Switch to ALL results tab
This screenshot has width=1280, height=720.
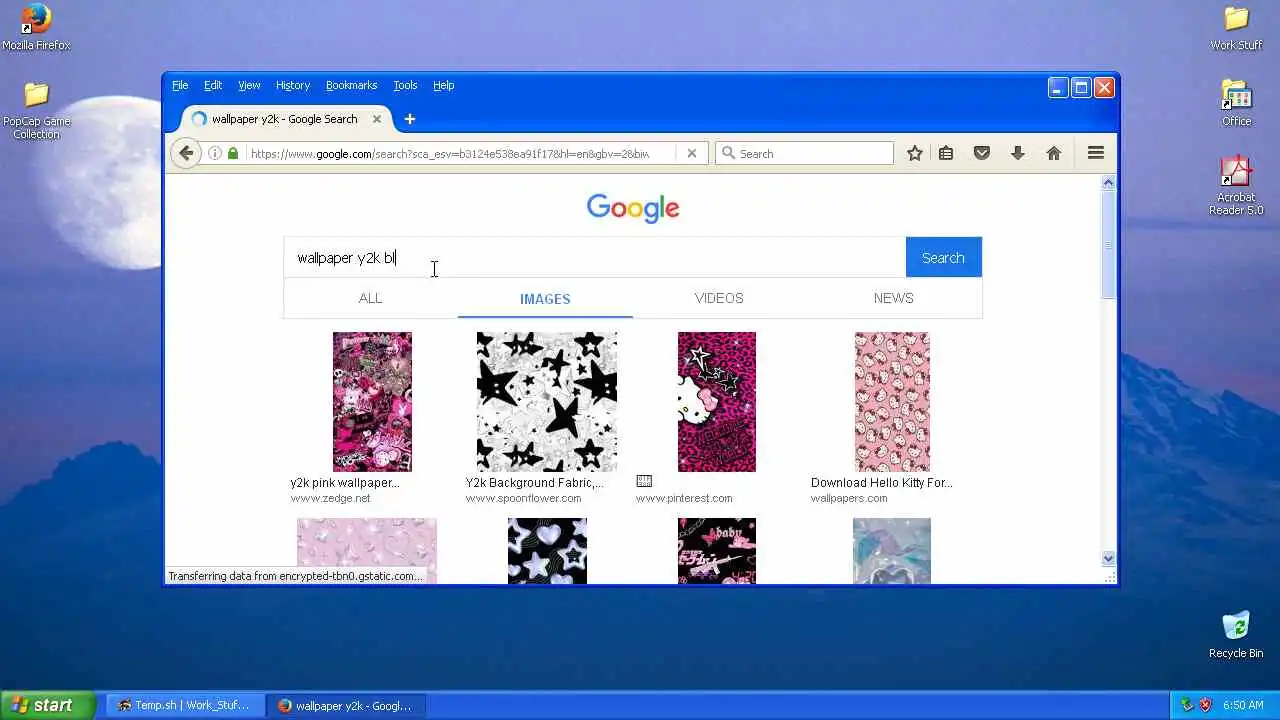click(370, 298)
